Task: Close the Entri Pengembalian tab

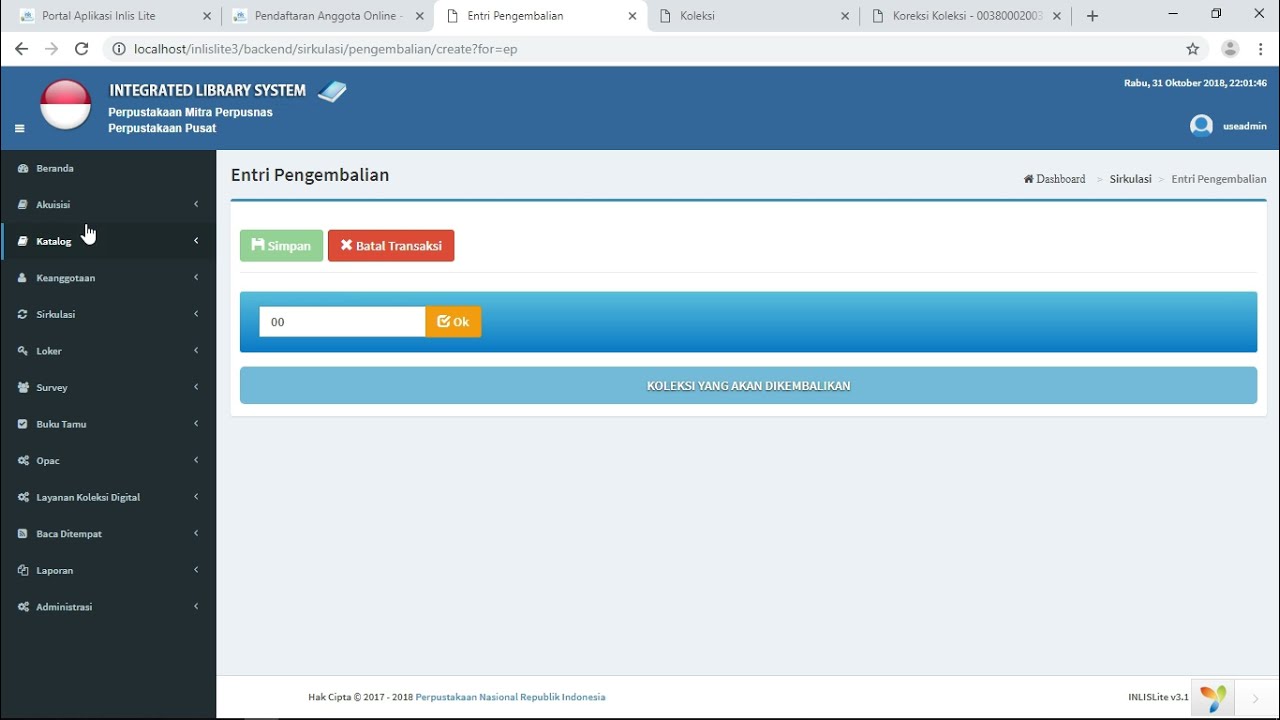Action: click(x=632, y=16)
